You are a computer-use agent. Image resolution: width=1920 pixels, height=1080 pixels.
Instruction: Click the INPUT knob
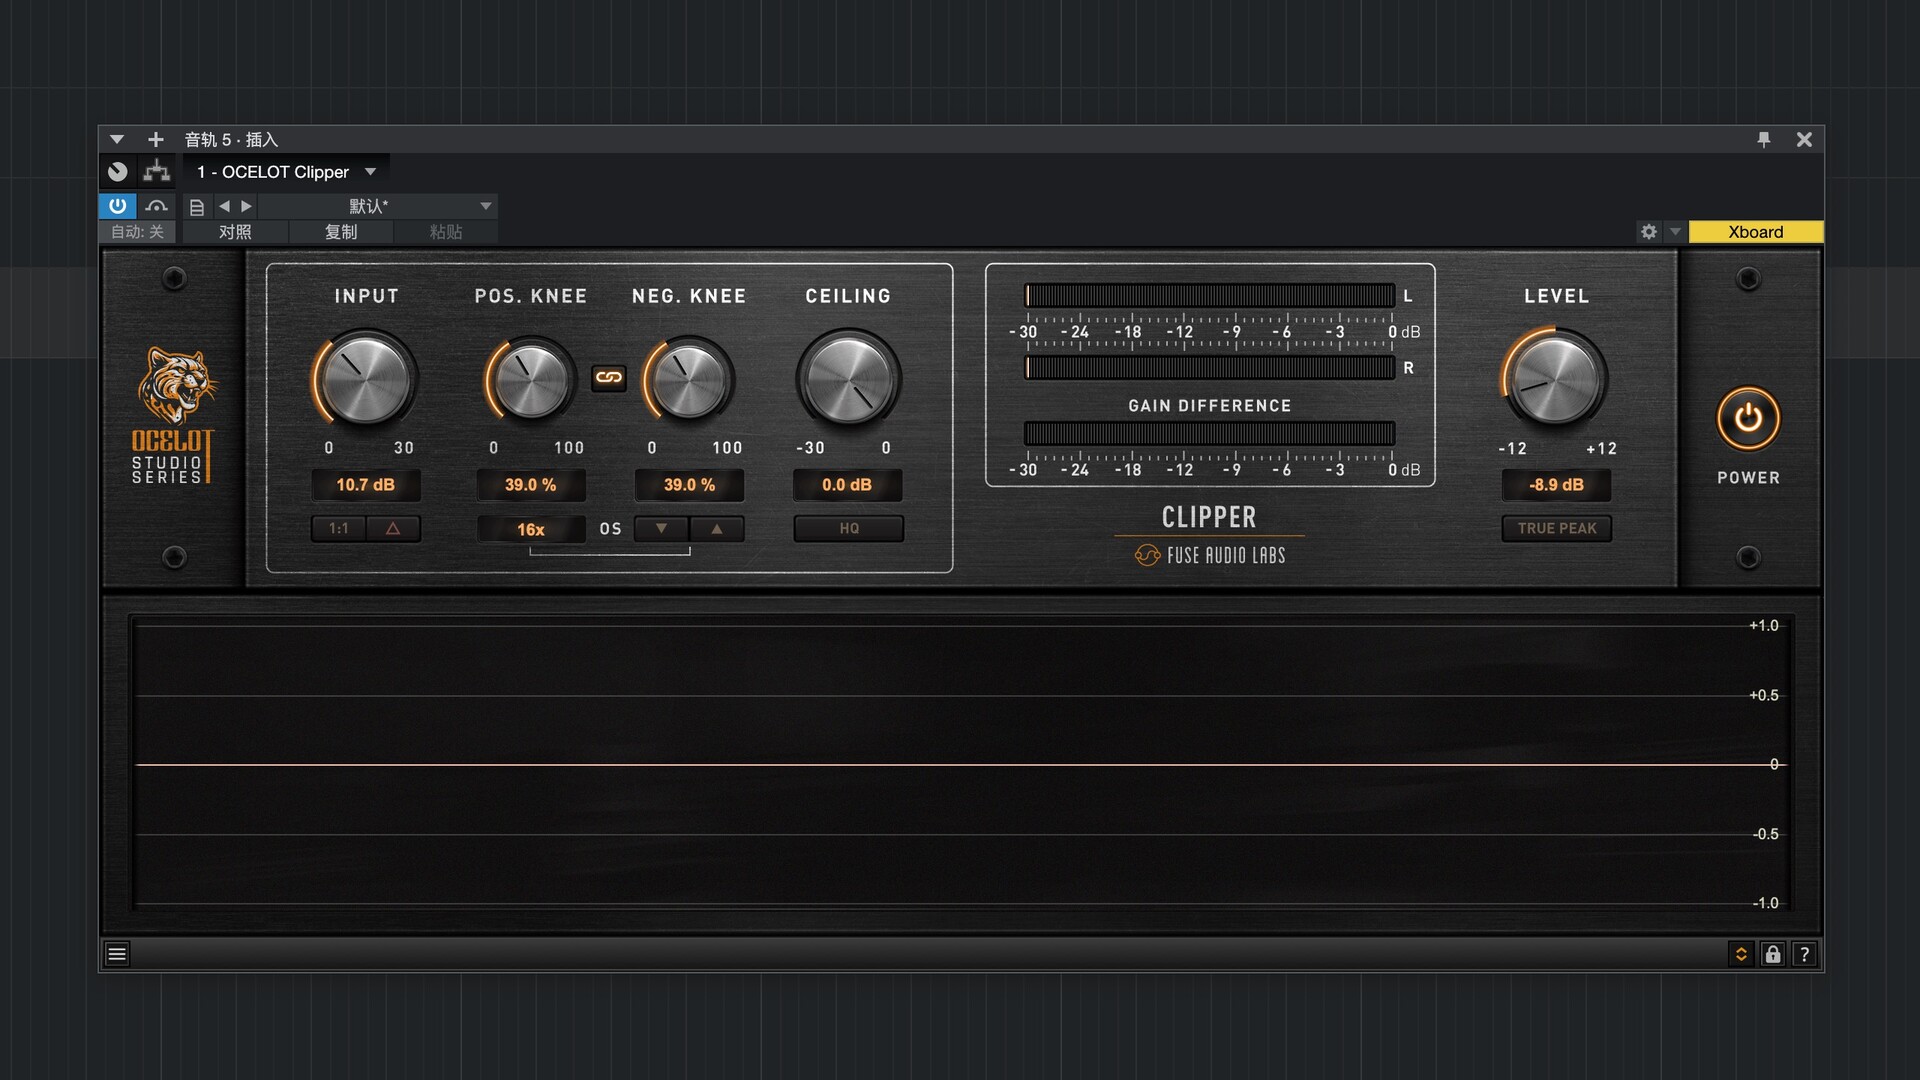coord(366,379)
